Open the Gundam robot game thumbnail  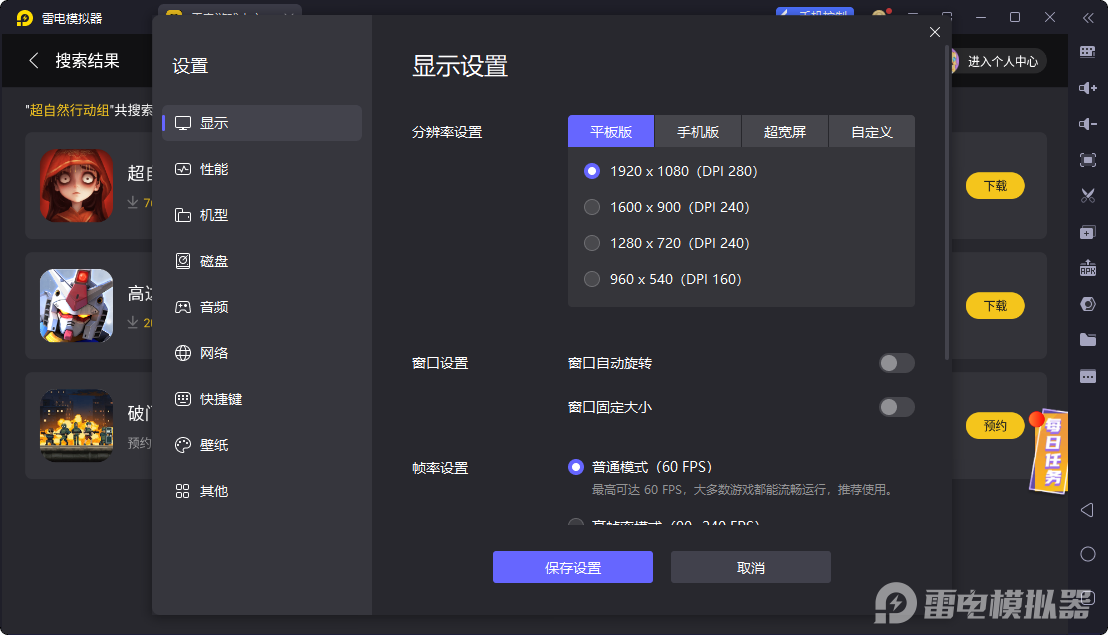coord(76,306)
